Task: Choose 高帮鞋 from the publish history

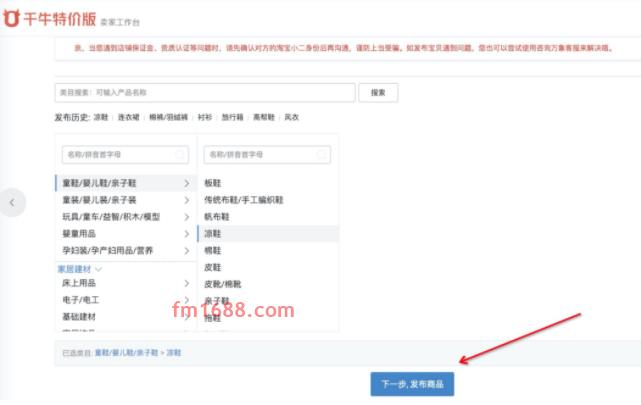Action: [x=264, y=117]
